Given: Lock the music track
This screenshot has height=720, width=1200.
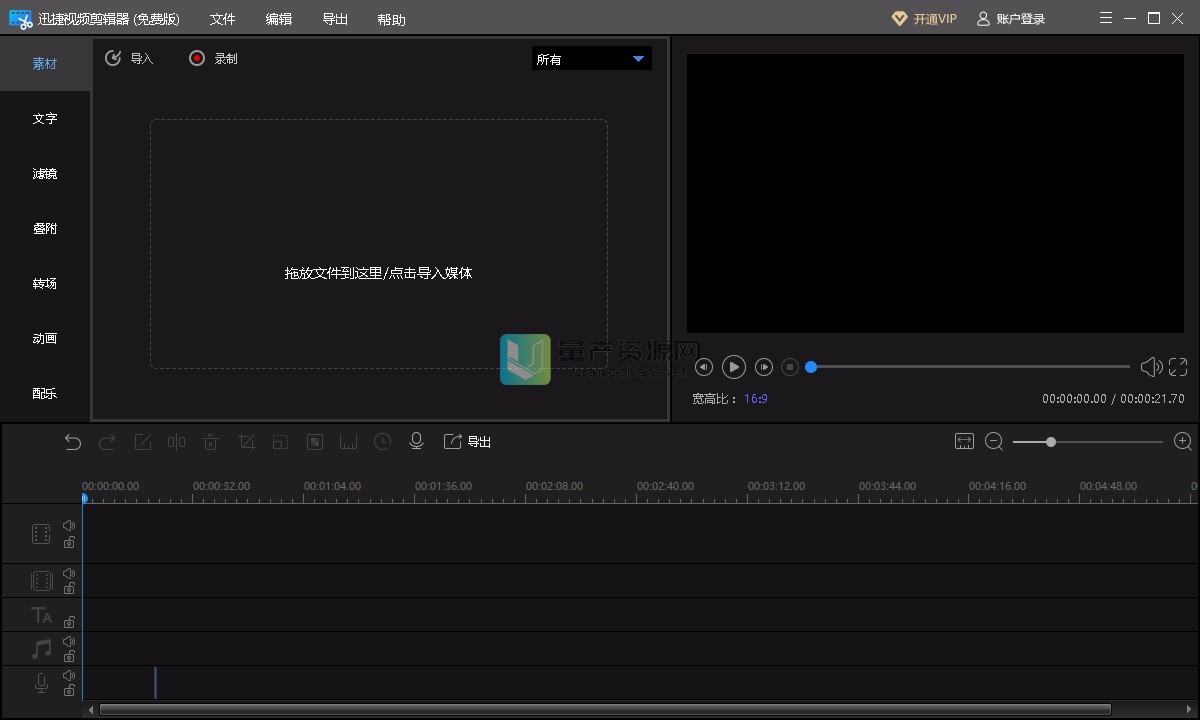Looking at the screenshot, I should point(69,657).
